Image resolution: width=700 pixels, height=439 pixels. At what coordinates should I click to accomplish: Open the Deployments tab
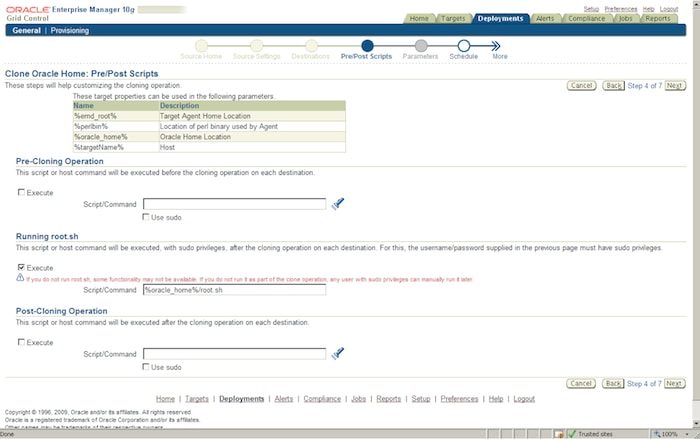tap(500, 18)
